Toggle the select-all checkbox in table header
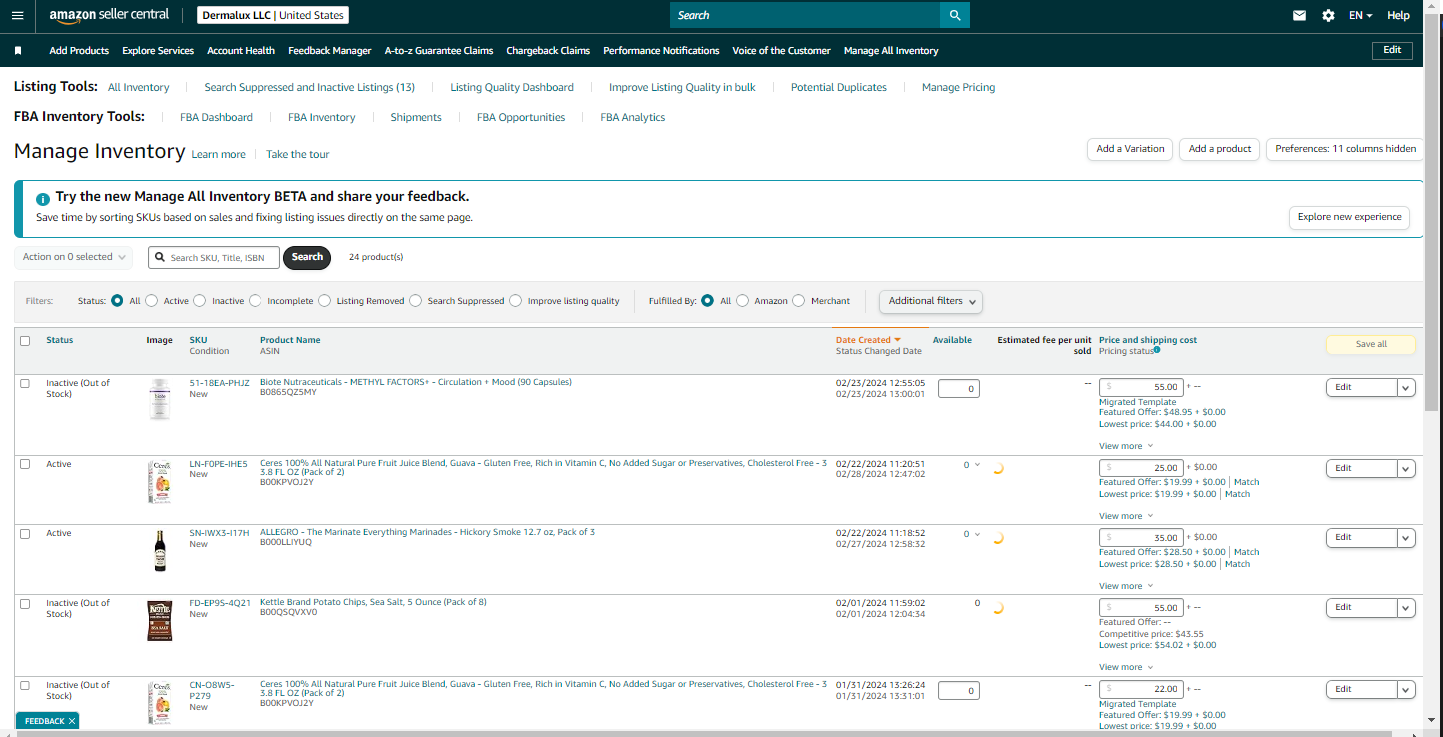 (x=25, y=341)
